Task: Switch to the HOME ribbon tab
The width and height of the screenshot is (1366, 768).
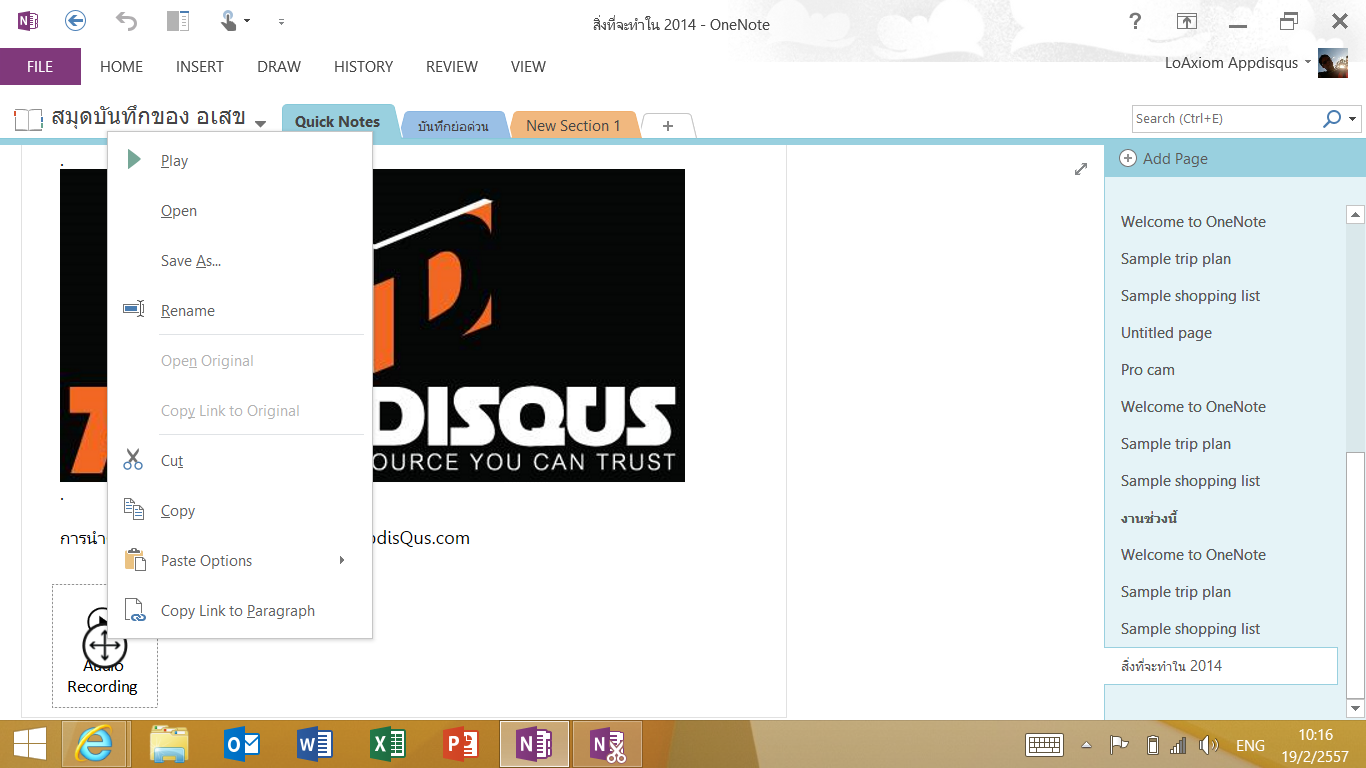Action: point(121,67)
